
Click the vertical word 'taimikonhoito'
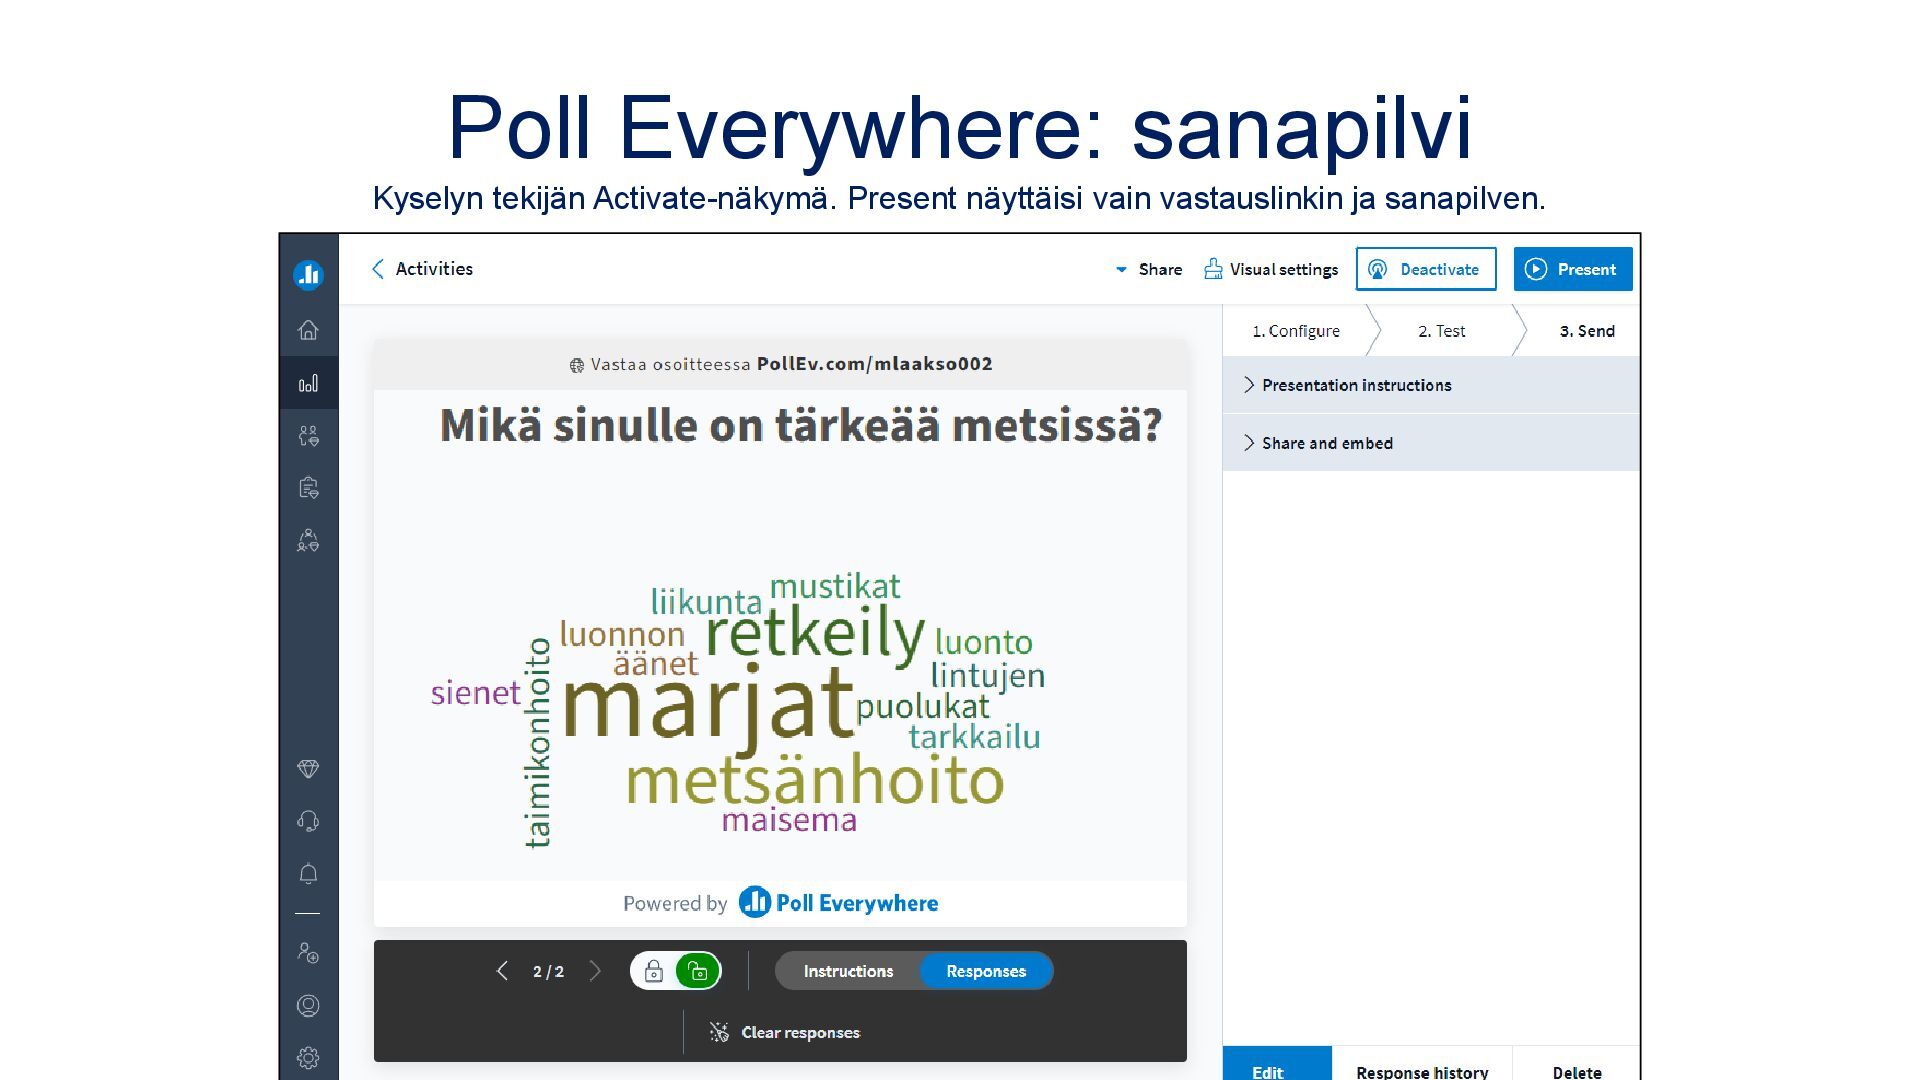tap(538, 743)
